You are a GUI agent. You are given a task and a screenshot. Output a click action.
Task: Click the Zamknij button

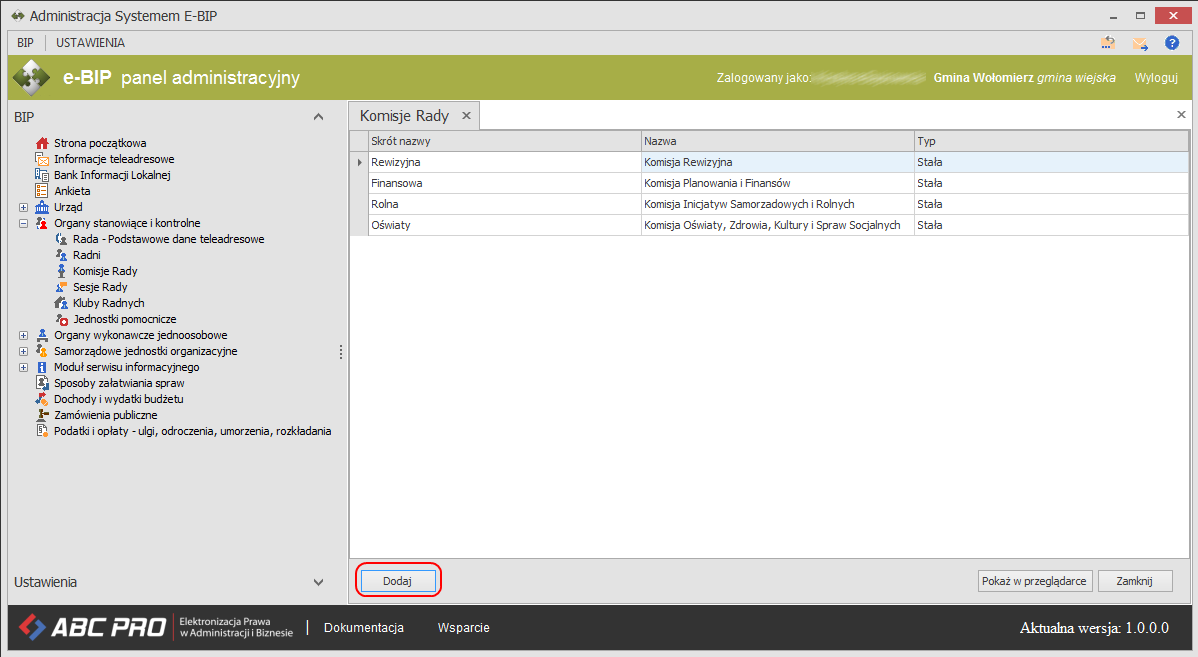1135,581
